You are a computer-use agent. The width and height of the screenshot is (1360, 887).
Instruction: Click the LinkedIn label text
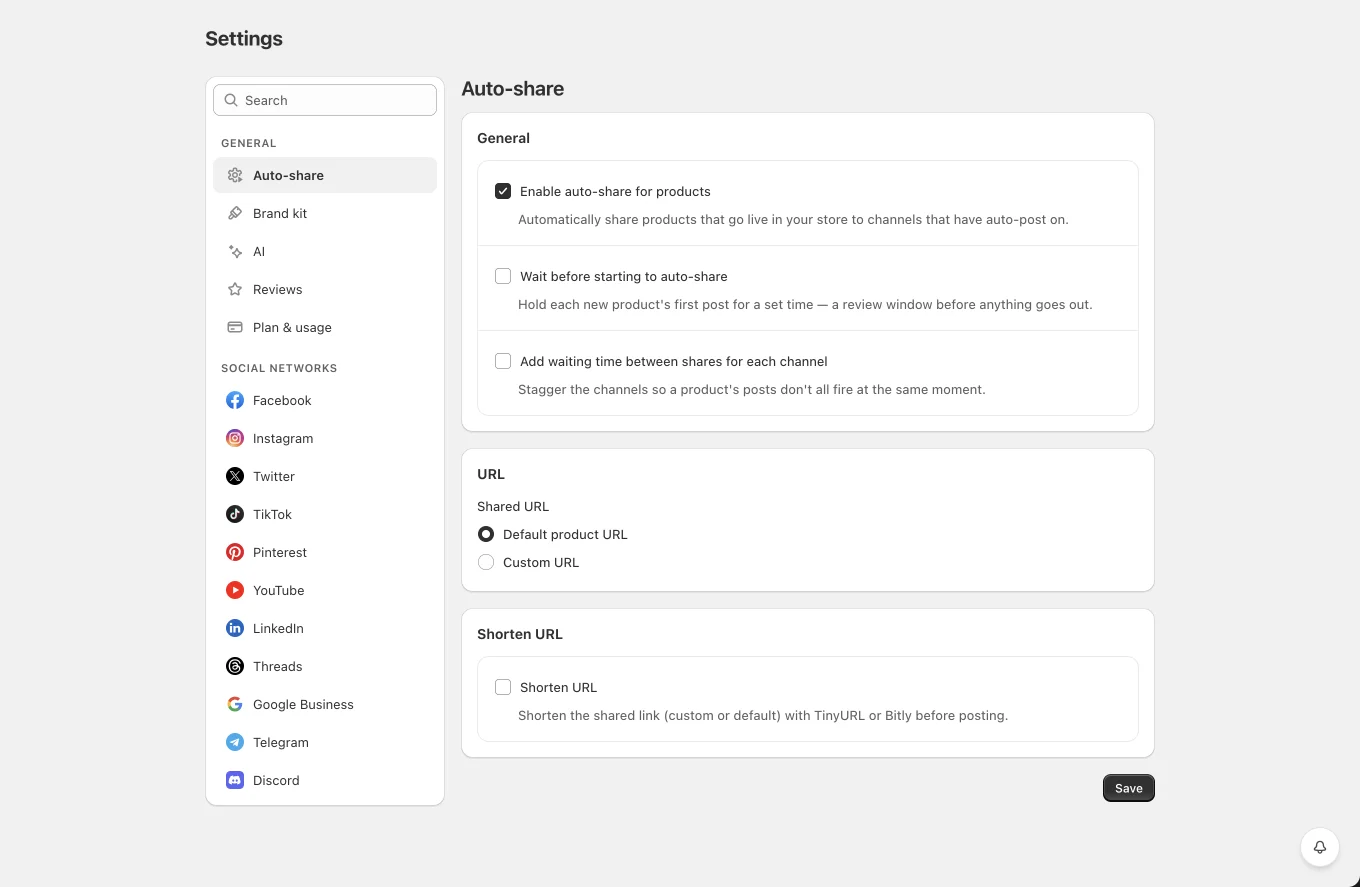pyautogui.click(x=278, y=628)
